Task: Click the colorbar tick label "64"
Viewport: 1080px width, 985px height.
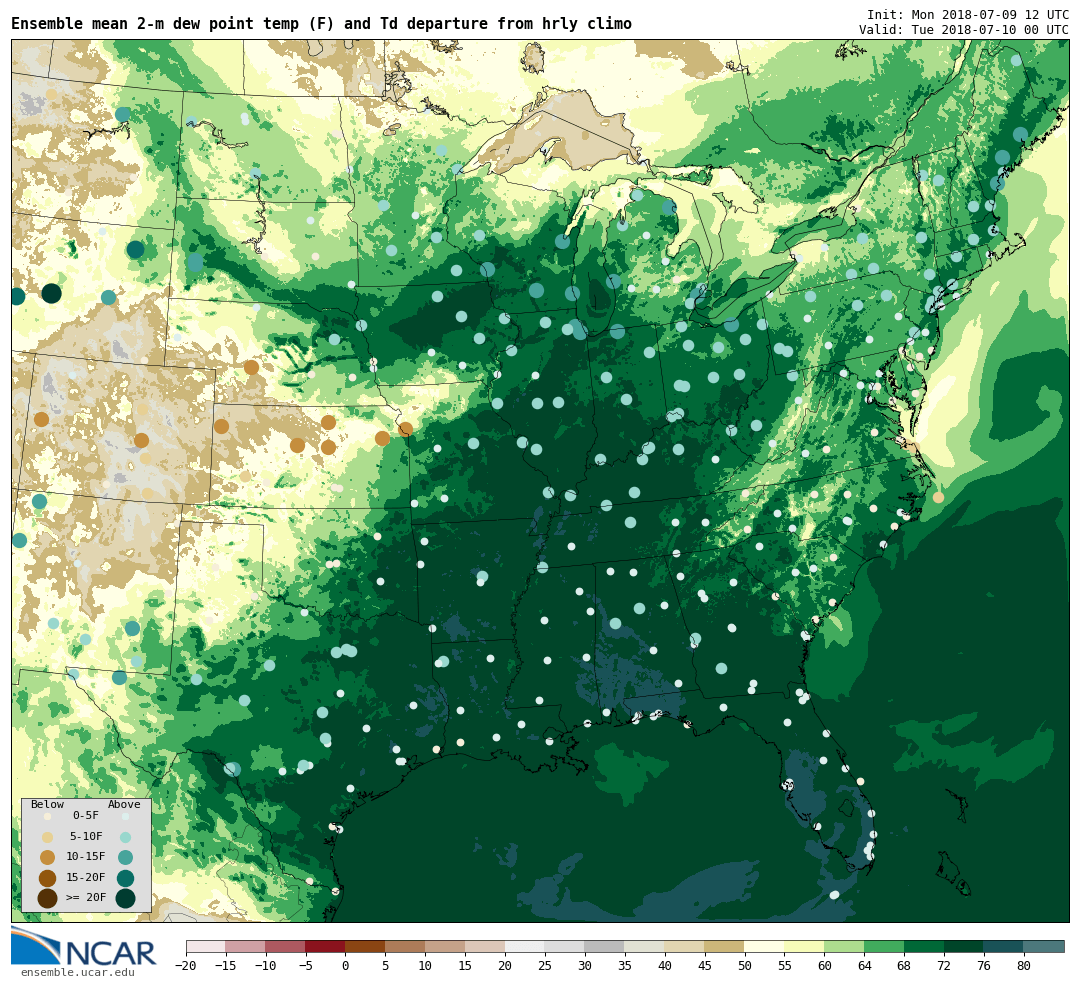Action: pyautogui.click(x=864, y=966)
